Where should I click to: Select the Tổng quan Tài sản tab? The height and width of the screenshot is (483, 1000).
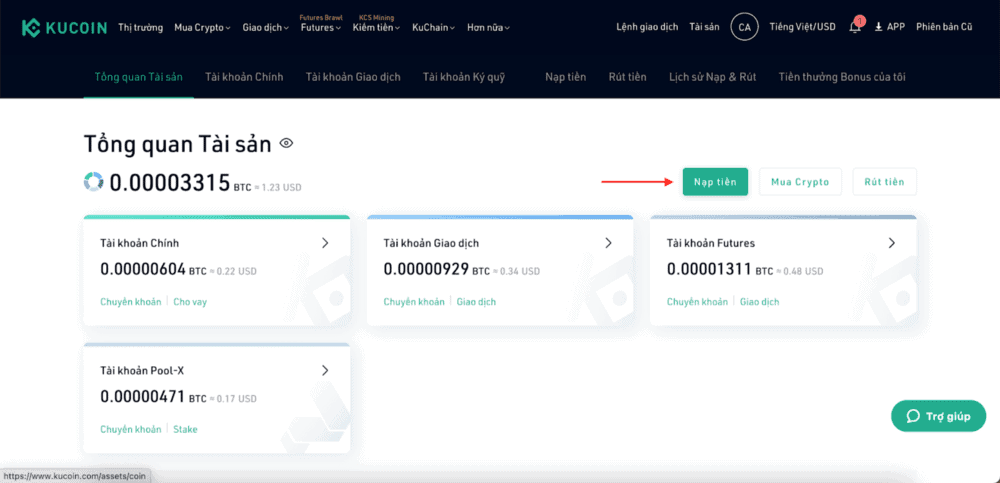point(138,77)
